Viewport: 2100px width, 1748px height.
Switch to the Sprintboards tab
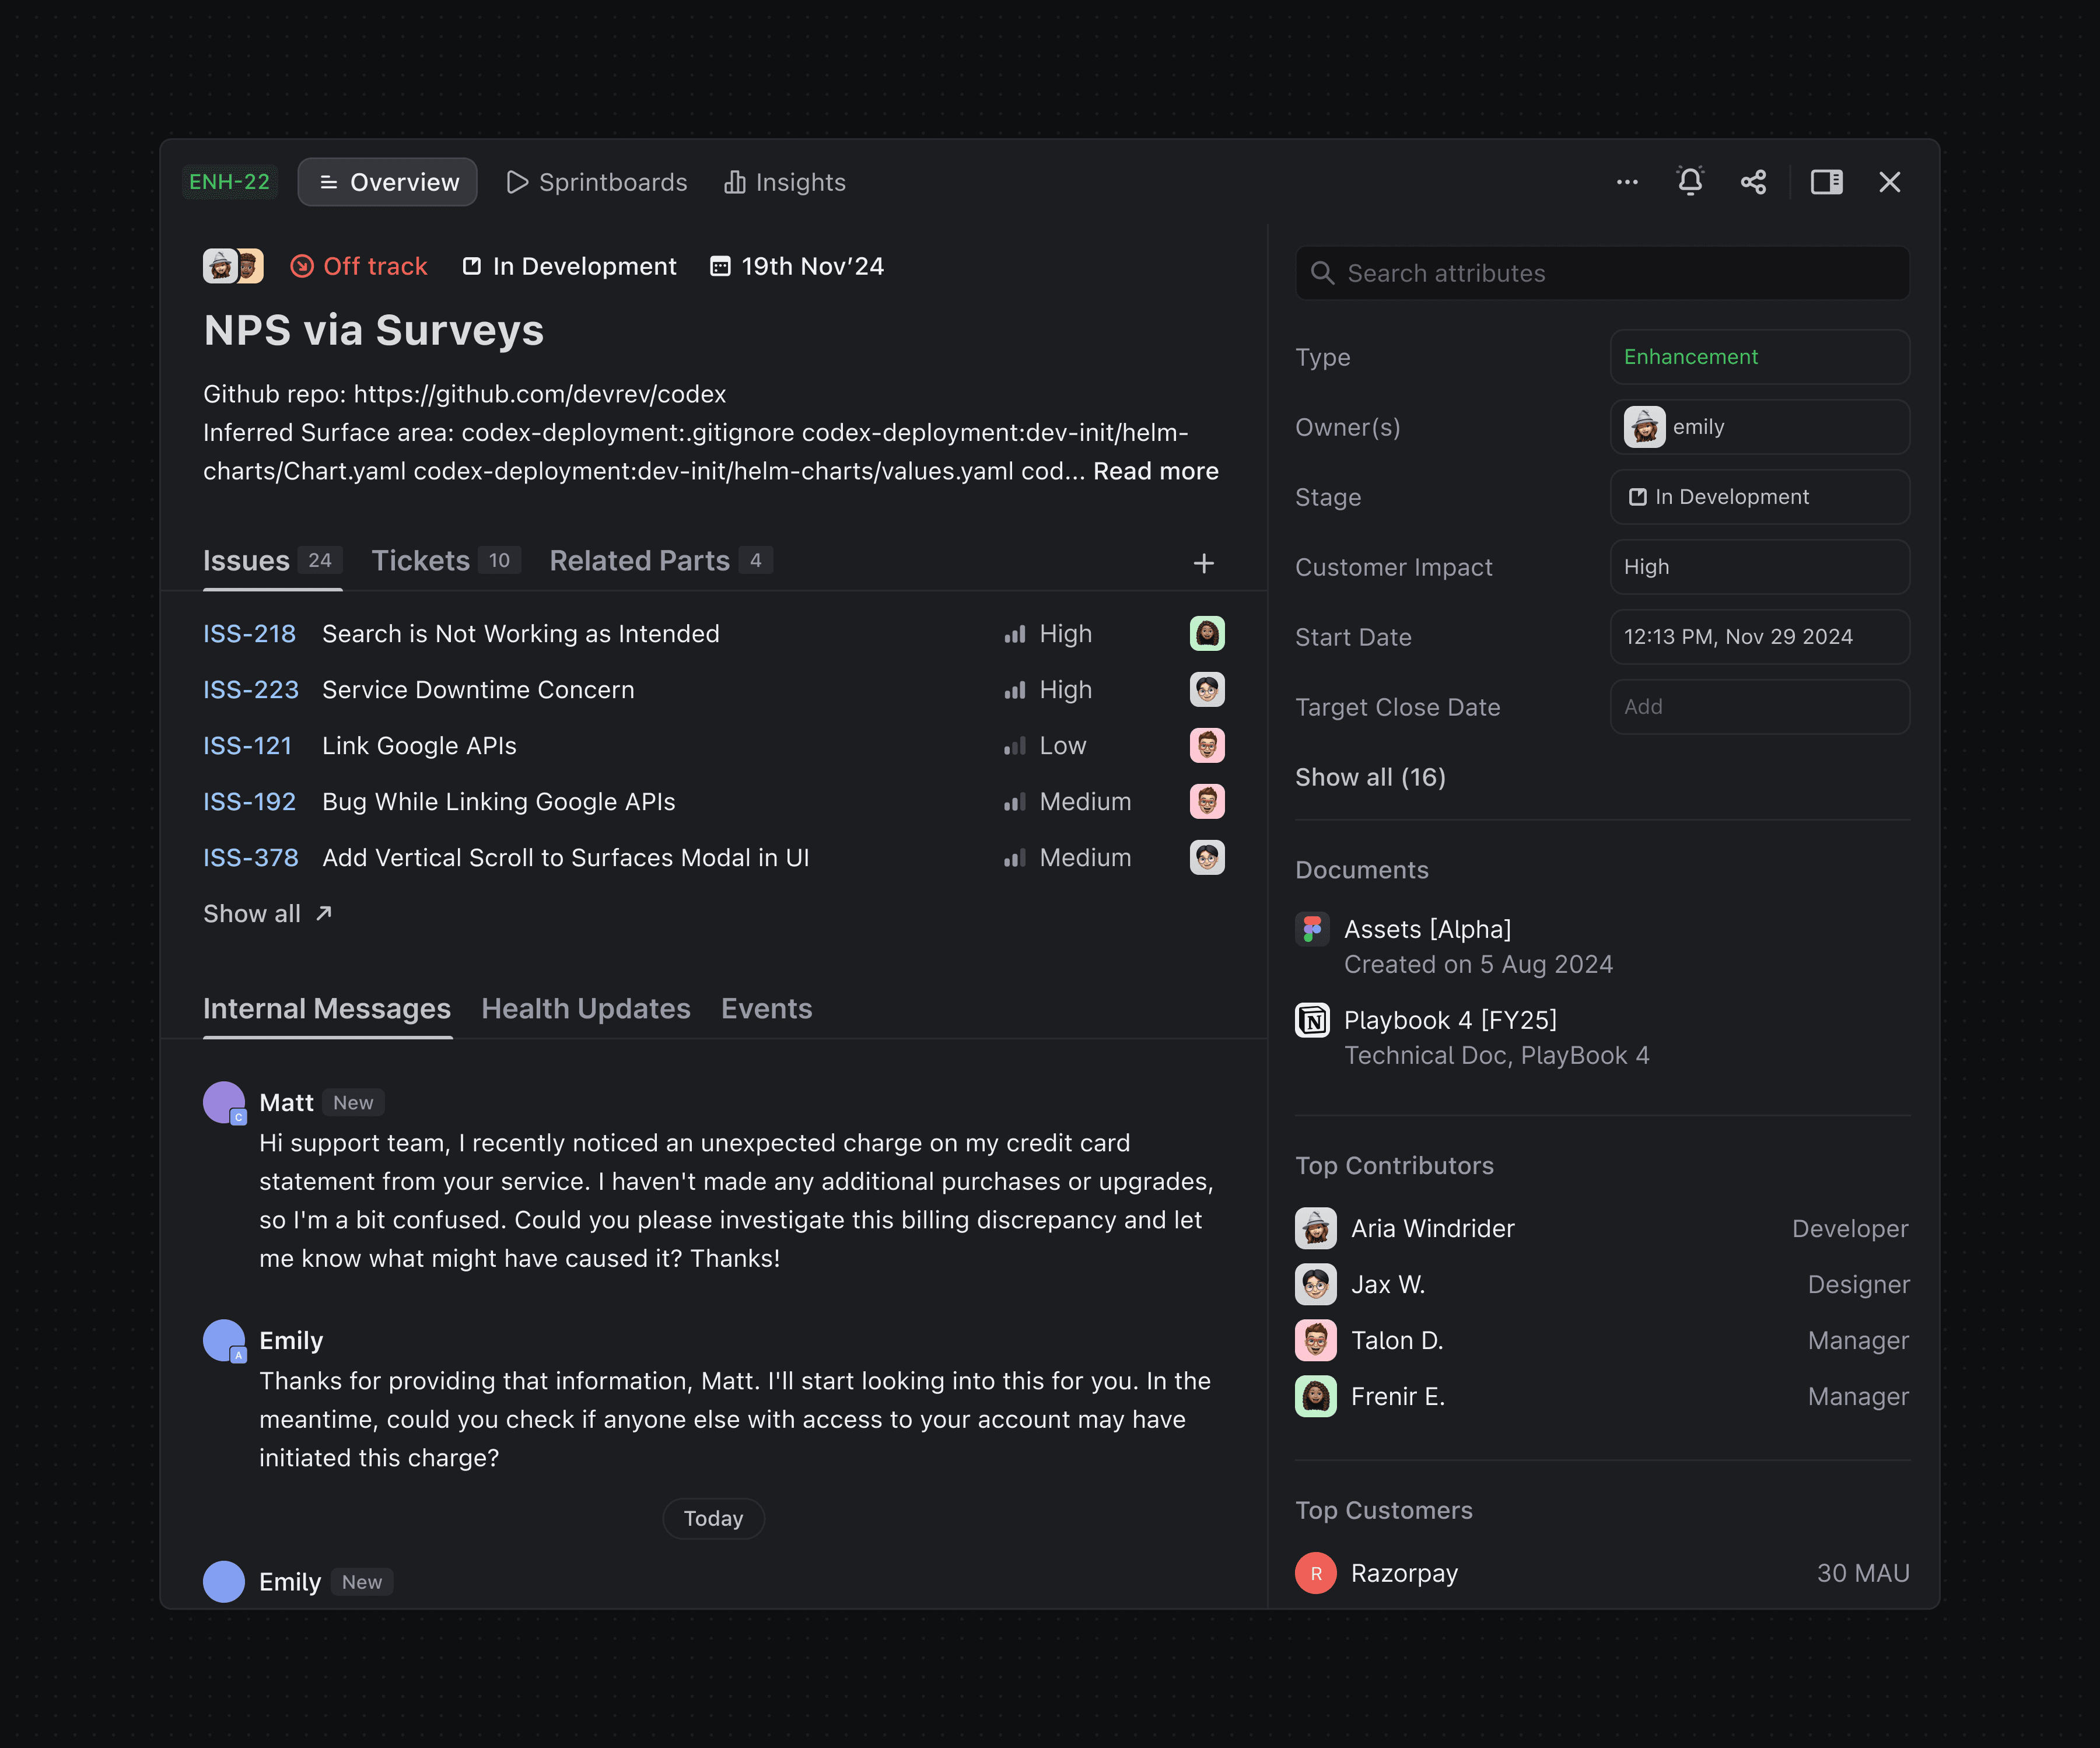(x=597, y=182)
